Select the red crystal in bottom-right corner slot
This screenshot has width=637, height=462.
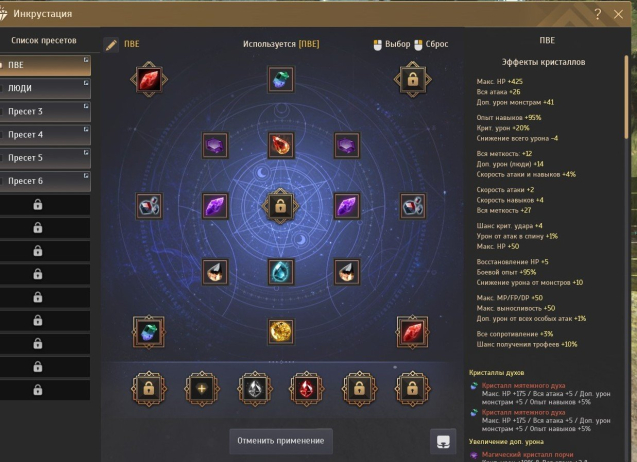(x=412, y=332)
